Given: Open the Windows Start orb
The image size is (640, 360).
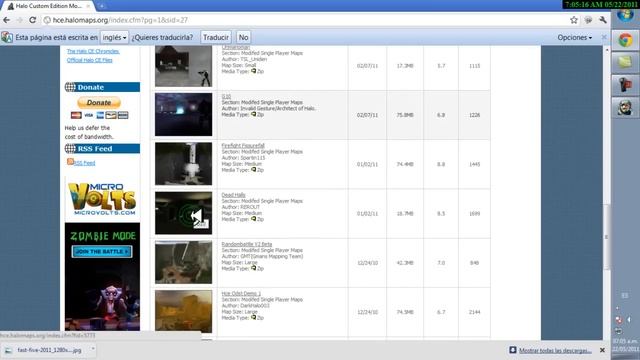Looking at the screenshot, I should (x=625, y=16).
